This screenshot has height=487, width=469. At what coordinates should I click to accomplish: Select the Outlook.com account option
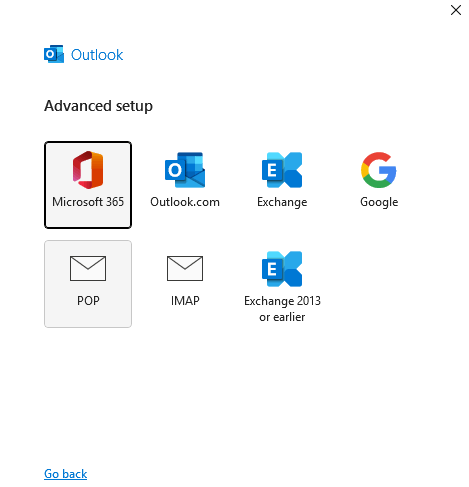click(x=185, y=185)
